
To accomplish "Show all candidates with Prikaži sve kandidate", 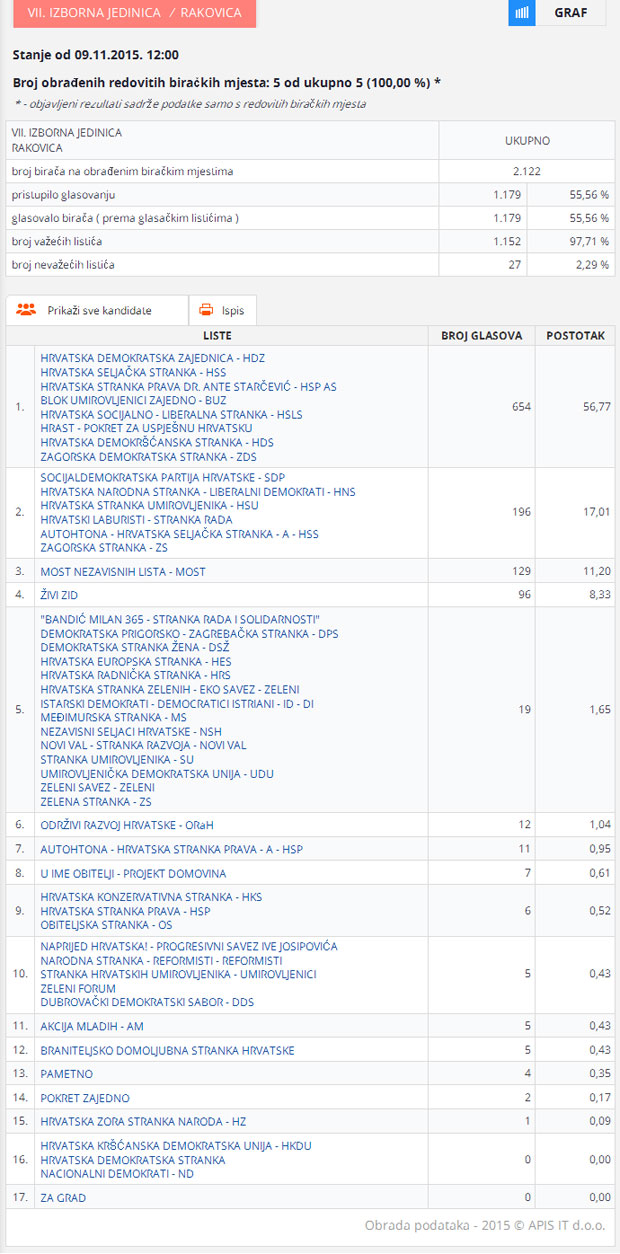I will pos(99,310).
